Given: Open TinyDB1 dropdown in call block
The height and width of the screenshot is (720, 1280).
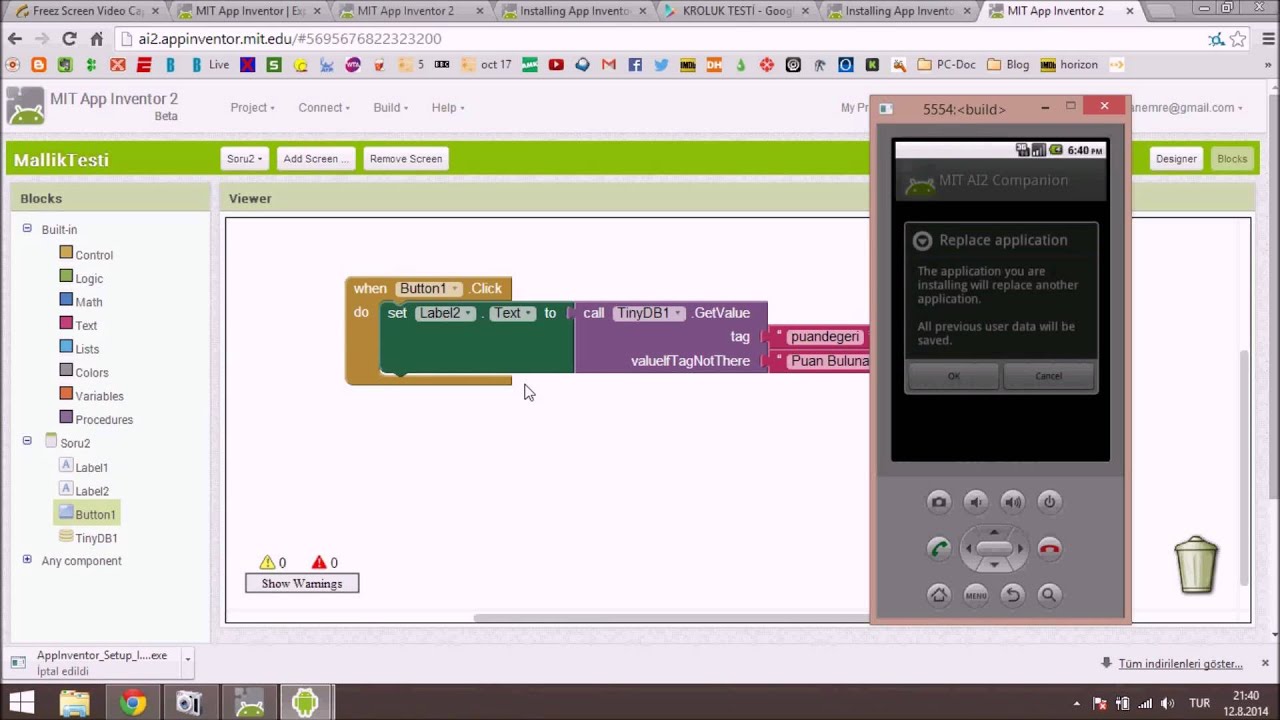Looking at the screenshot, I should coord(649,313).
